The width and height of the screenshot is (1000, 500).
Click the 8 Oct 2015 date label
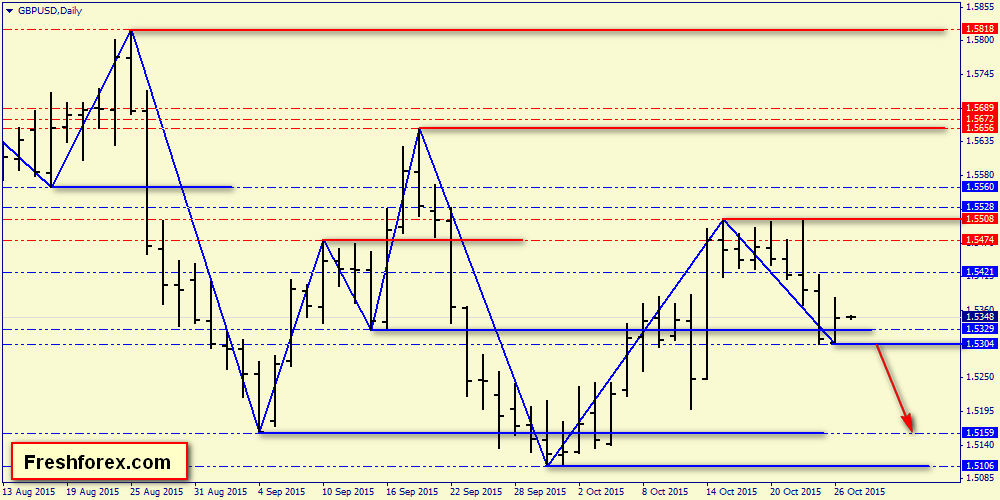[665, 492]
